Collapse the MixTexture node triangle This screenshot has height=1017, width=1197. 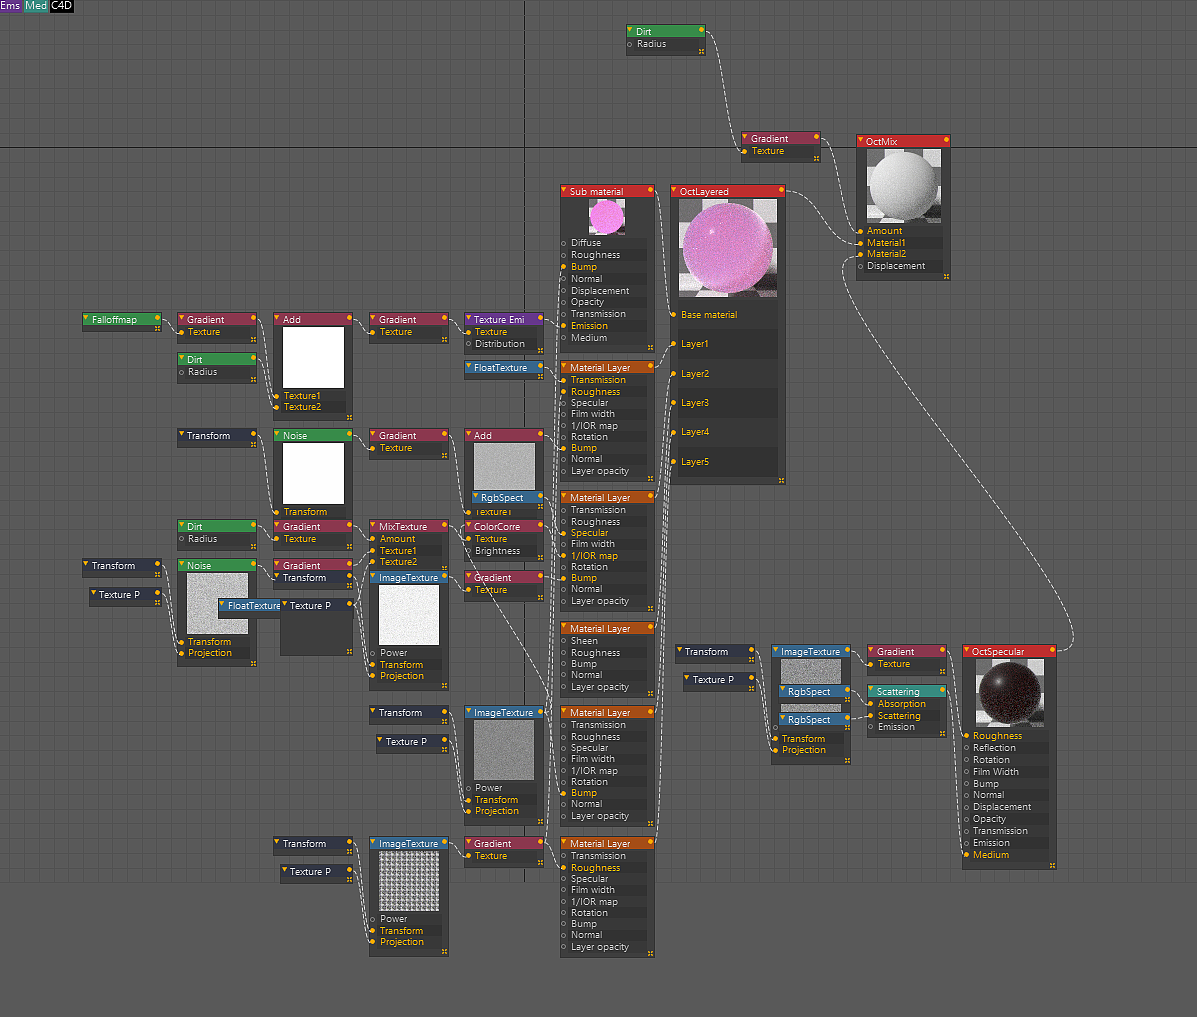click(373, 525)
